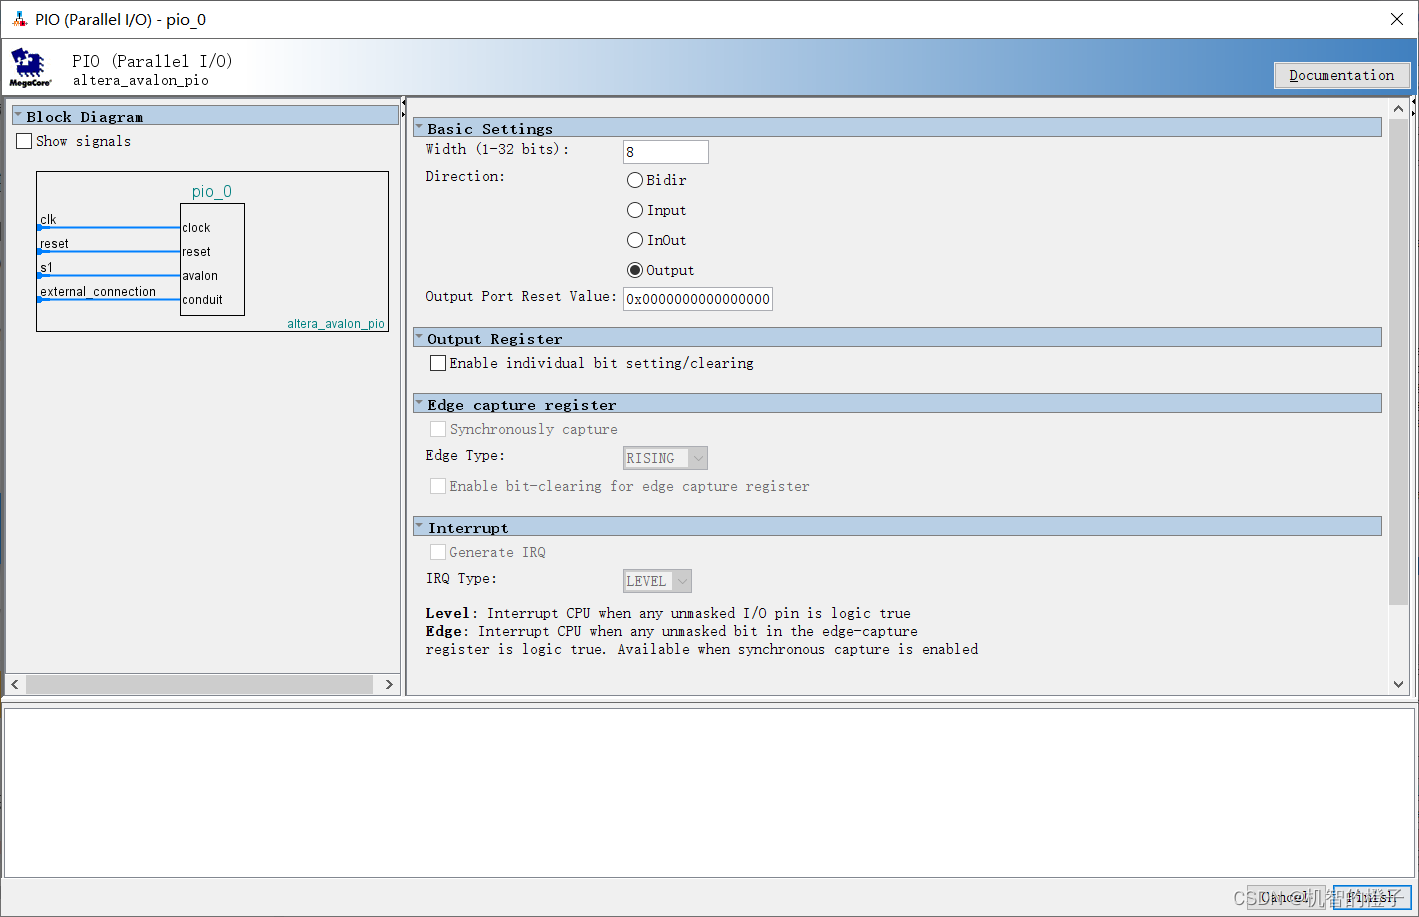Select the Bidir direction radio button
Image resolution: width=1419 pixels, height=917 pixels.
[635, 180]
